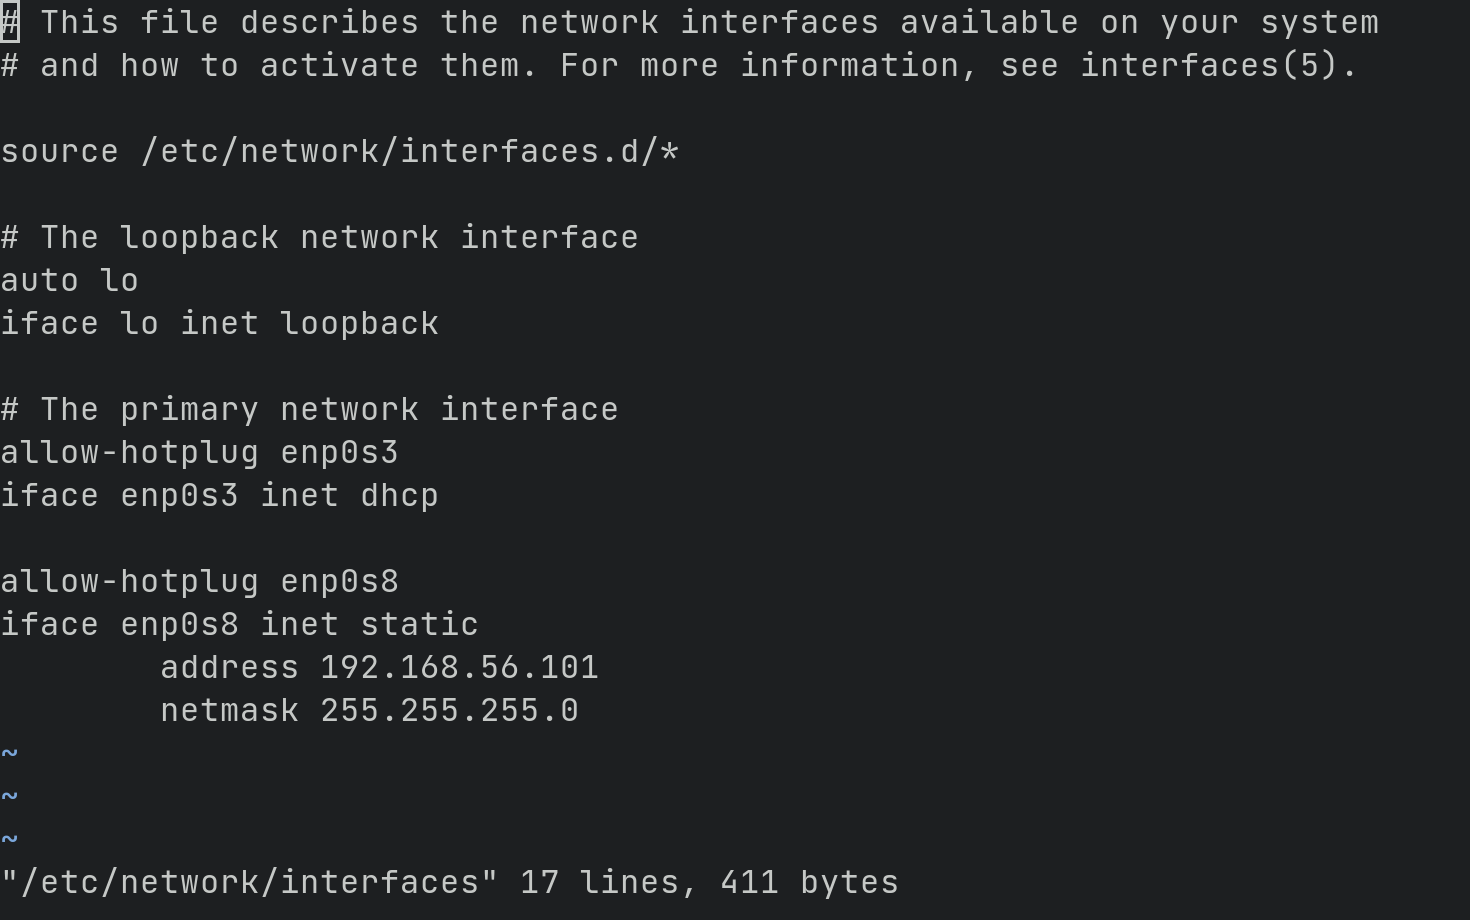The image size is (1470, 920).
Task: Place cursor on 'auto lo' line
Action: (70, 281)
